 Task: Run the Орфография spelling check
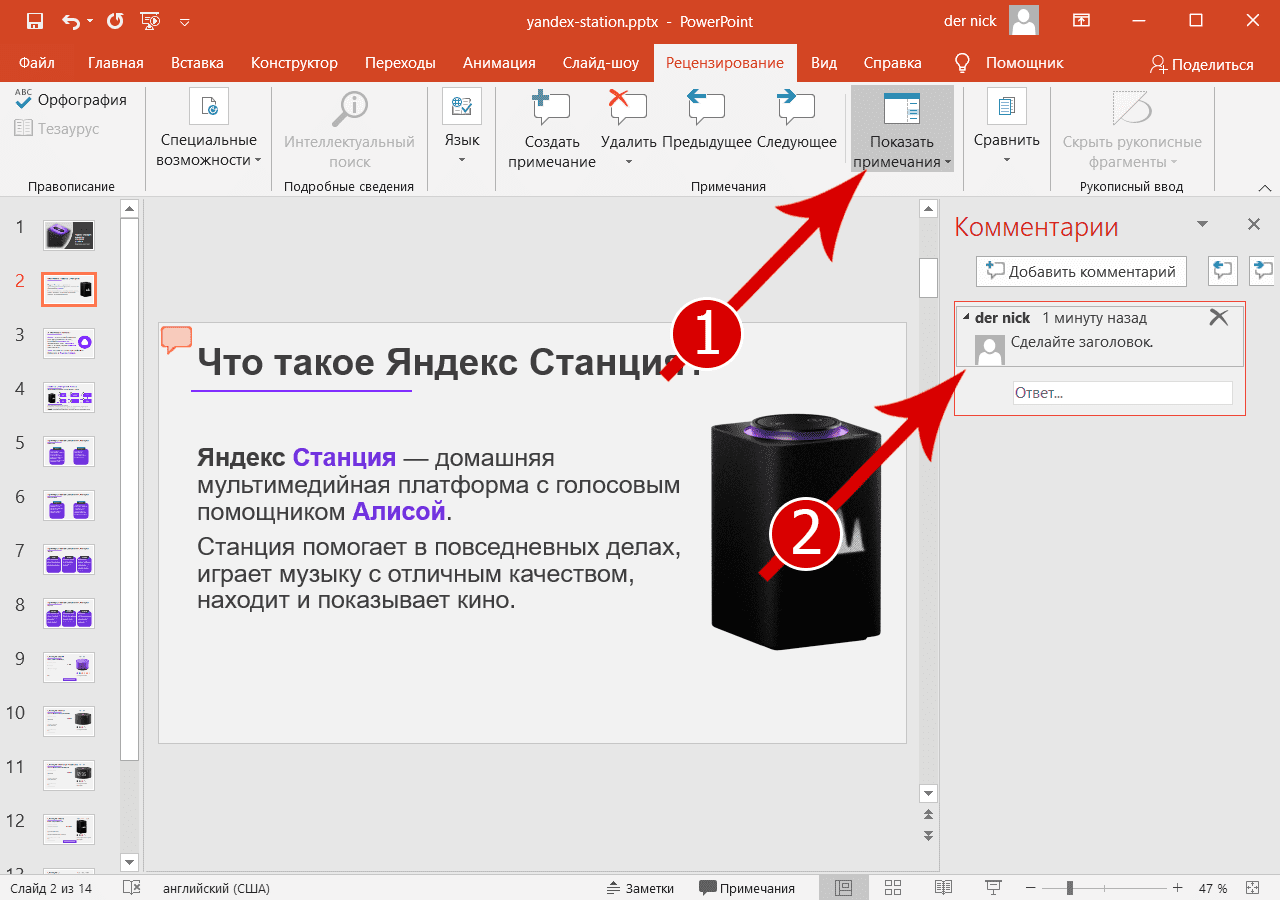pyautogui.click(x=71, y=100)
